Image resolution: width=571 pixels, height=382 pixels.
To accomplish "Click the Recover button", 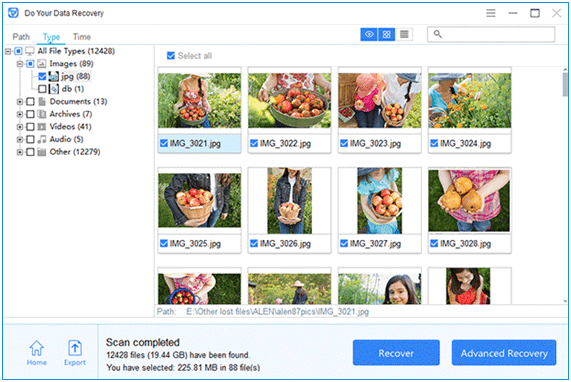I will click(396, 353).
